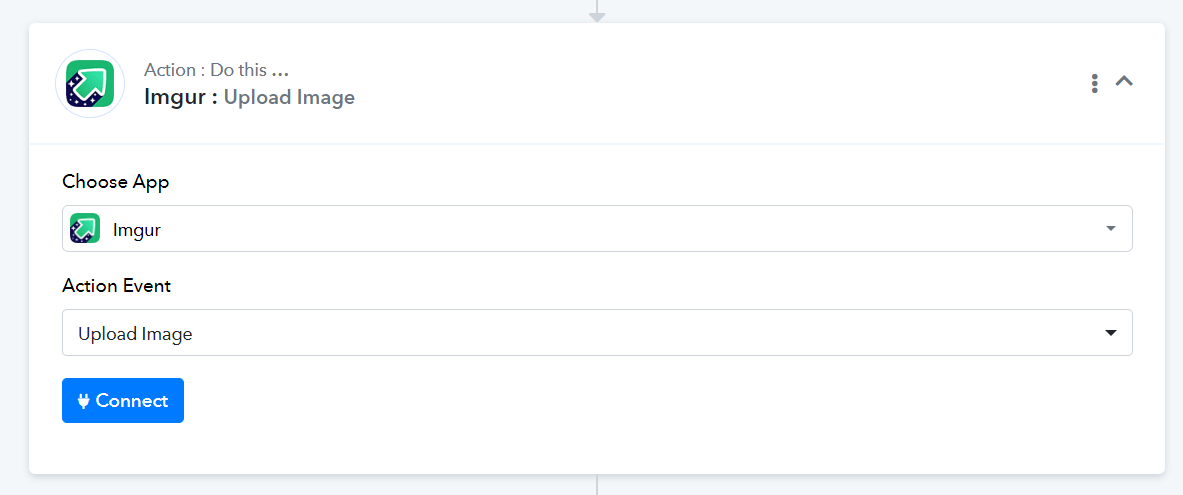Image resolution: width=1183 pixels, height=495 pixels.
Task: Open the three-dot options menu
Action: pos(1094,84)
